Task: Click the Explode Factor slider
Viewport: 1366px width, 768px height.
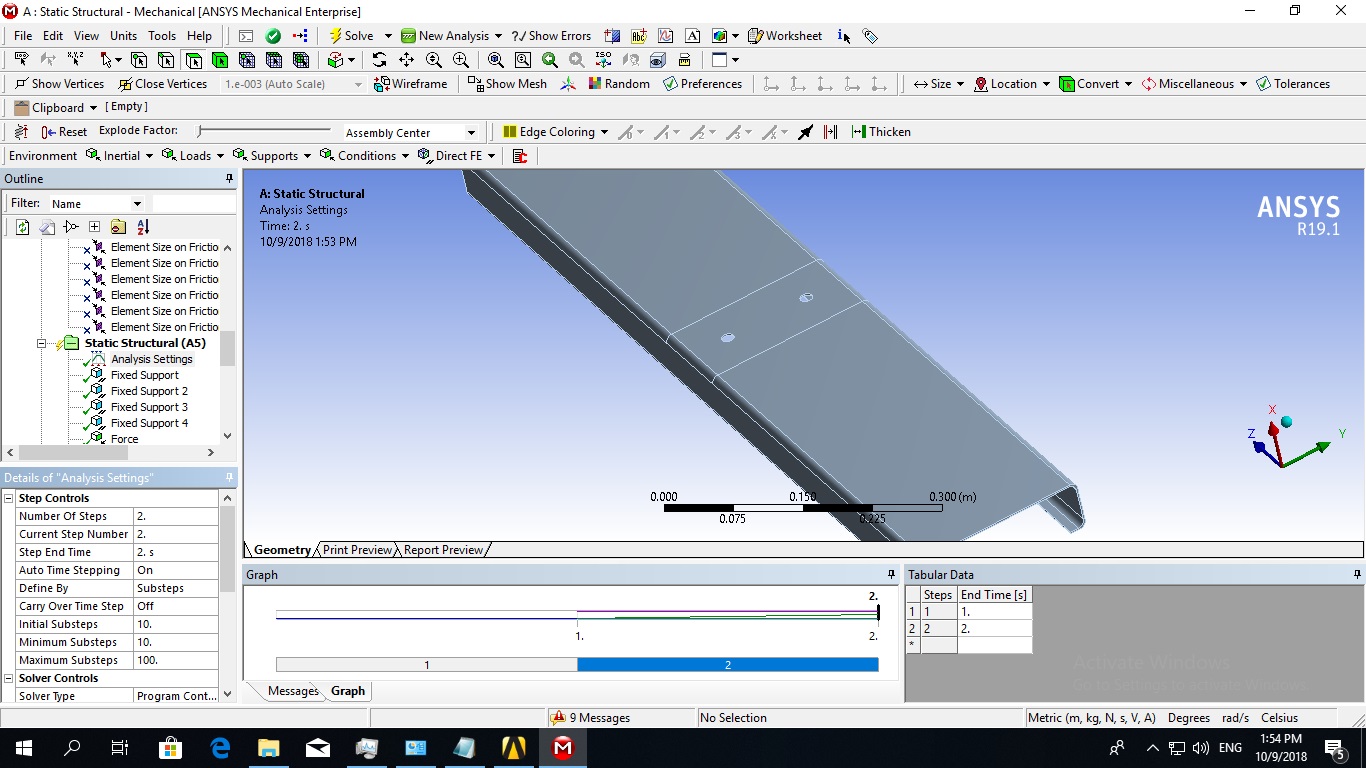Action: [264, 131]
